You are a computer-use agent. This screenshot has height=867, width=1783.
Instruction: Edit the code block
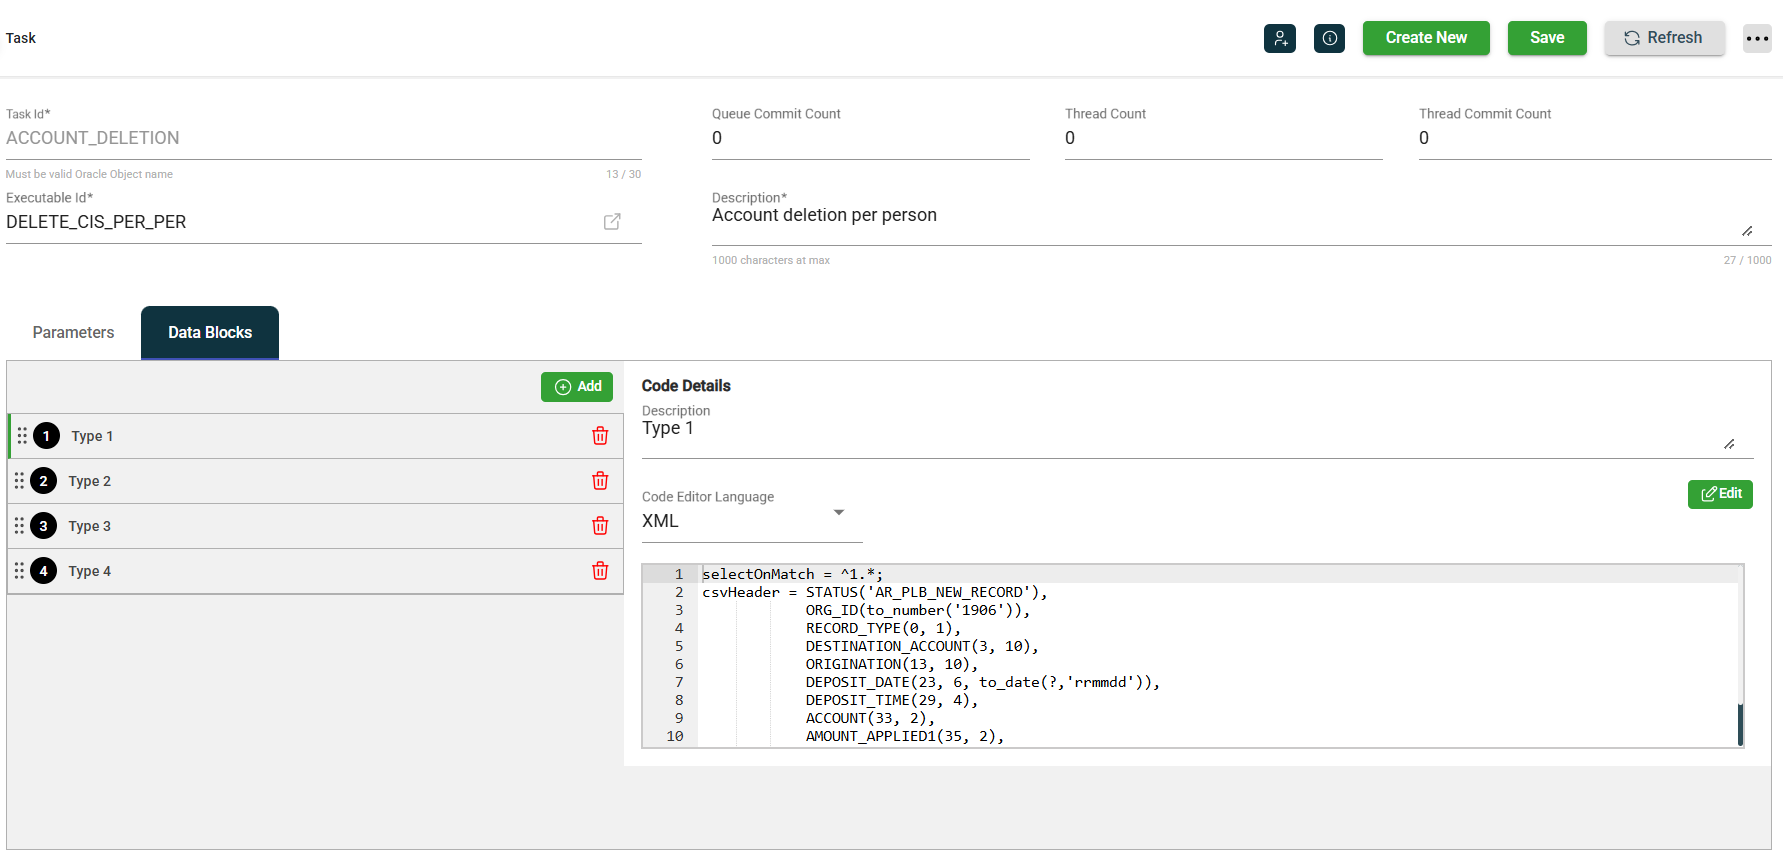coord(1719,494)
